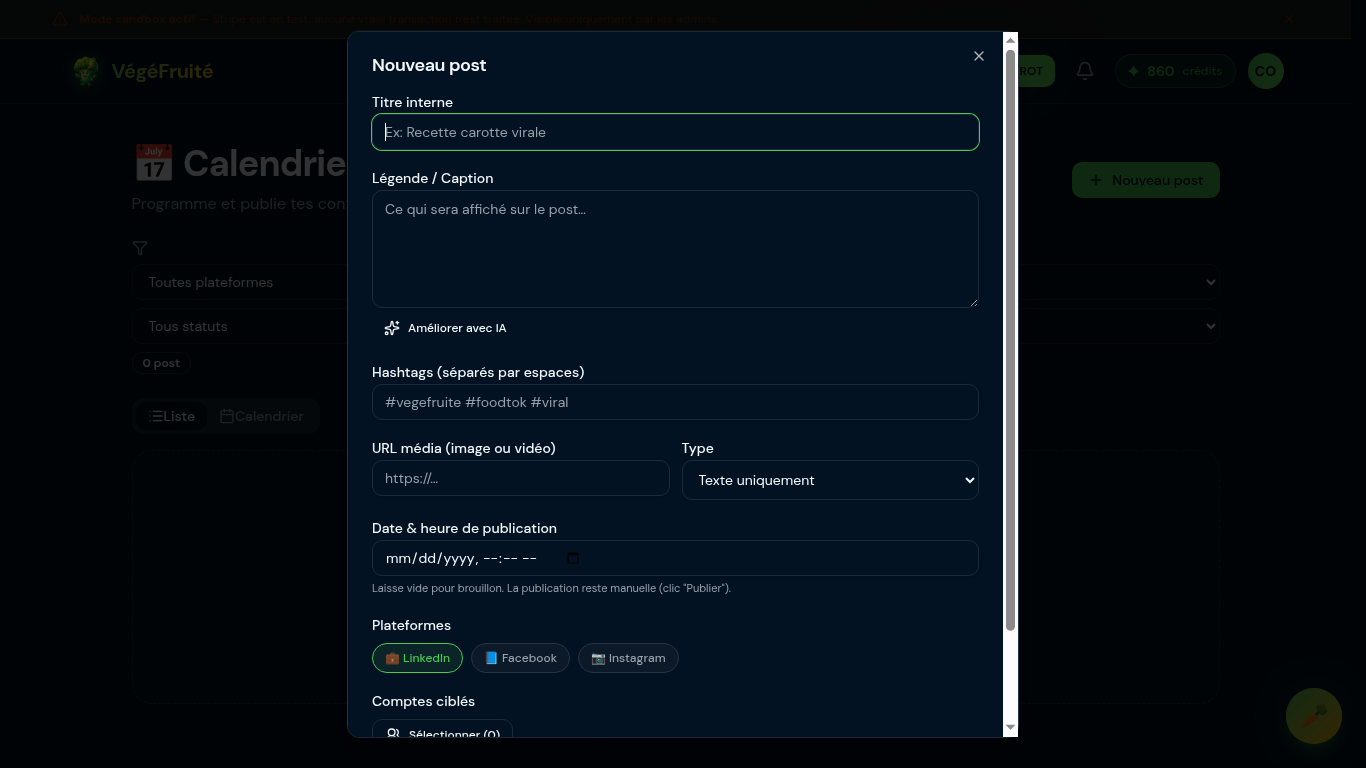The height and width of the screenshot is (768, 1366).
Task: Toggle the LinkedIn platform chip
Action: tap(417, 658)
